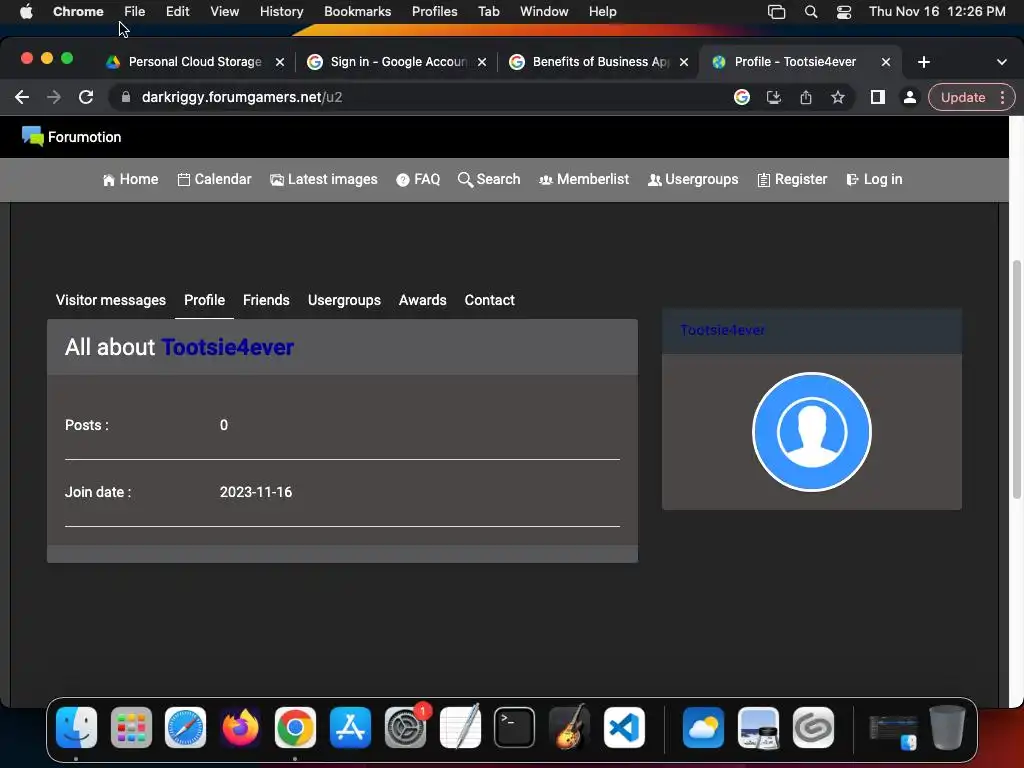
Task: Open the File menu
Action: 135,11
